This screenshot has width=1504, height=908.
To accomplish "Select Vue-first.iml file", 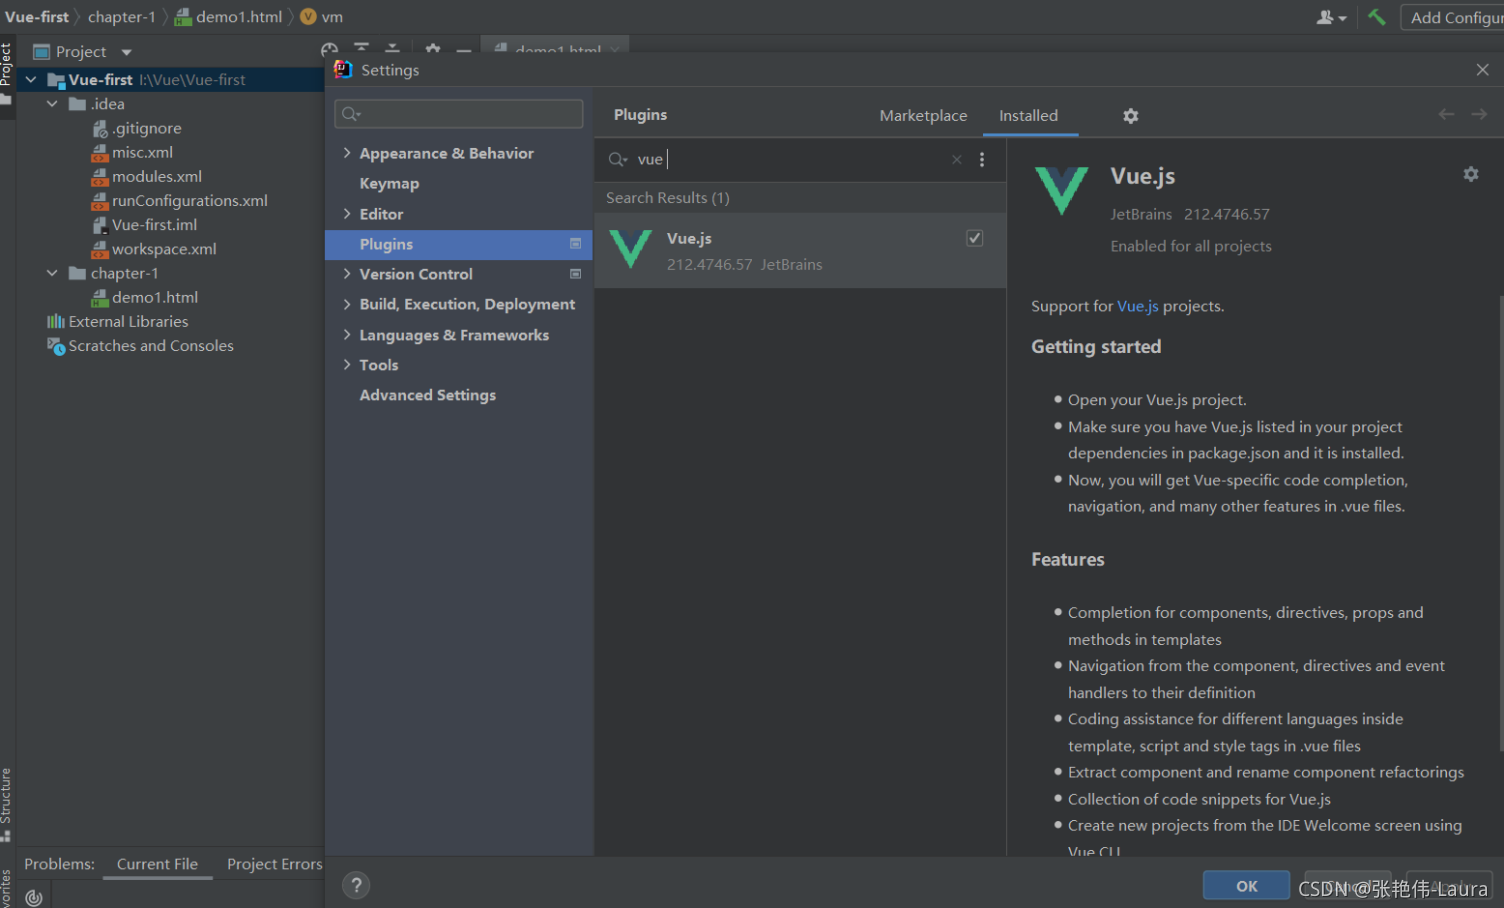I will point(144,225).
